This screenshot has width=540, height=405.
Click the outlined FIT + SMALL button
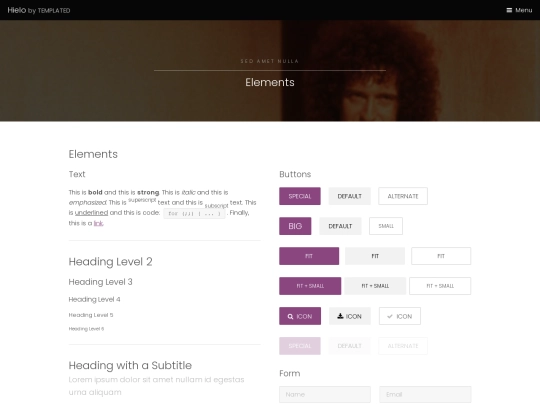pyautogui.click(x=440, y=286)
